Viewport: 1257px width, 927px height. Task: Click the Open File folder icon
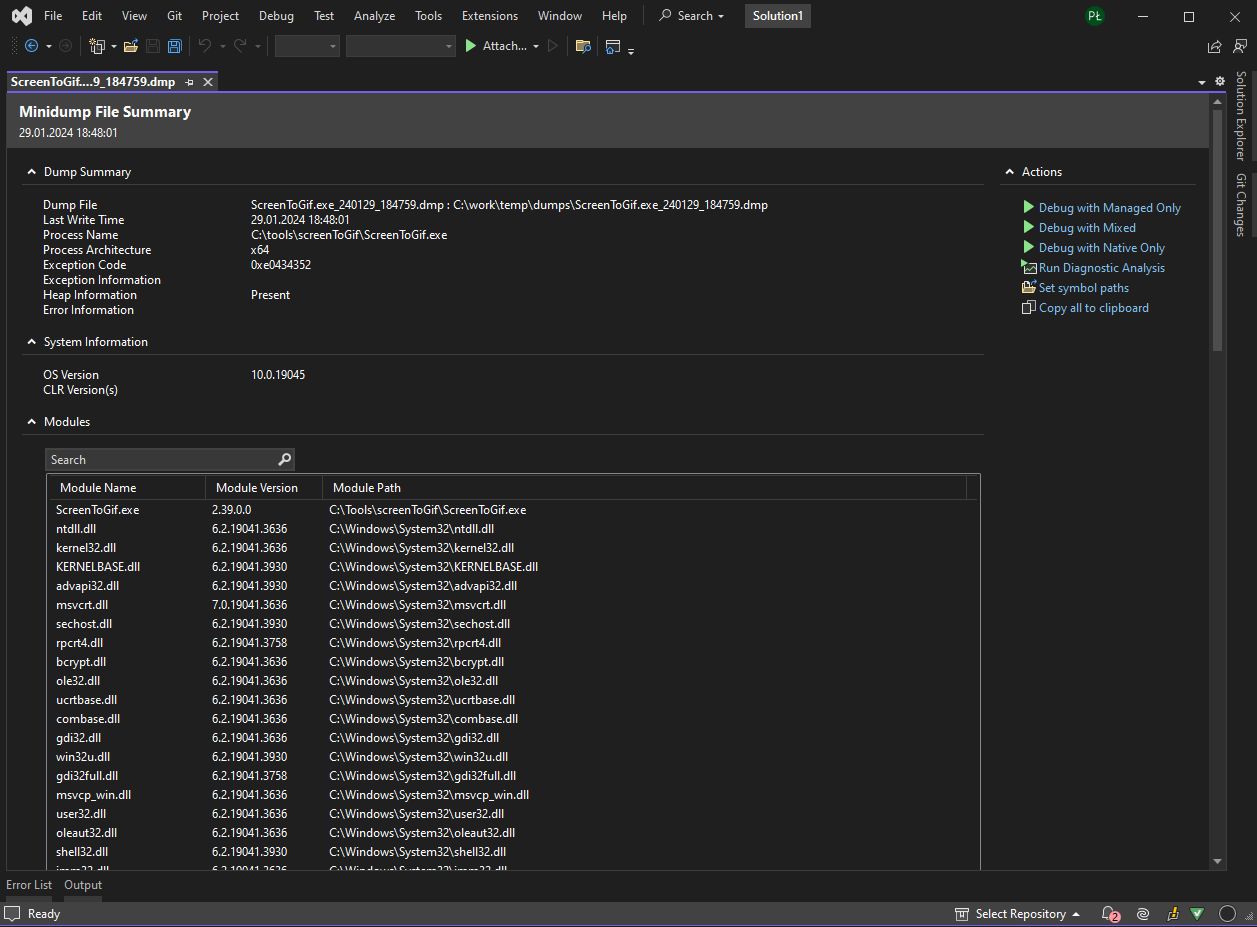coord(131,46)
